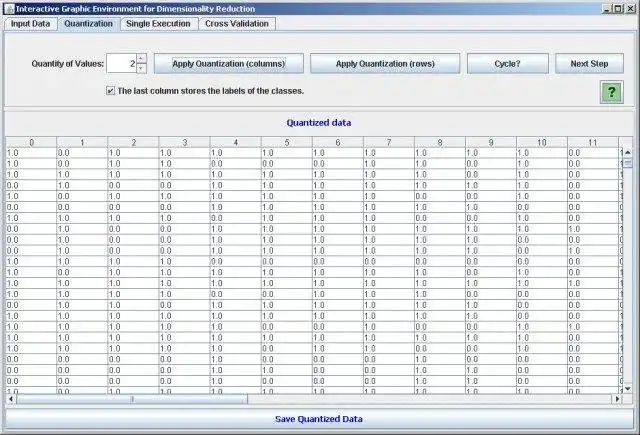Switch to the Input Data tab
This screenshot has height=435, width=640.
tap(31, 24)
